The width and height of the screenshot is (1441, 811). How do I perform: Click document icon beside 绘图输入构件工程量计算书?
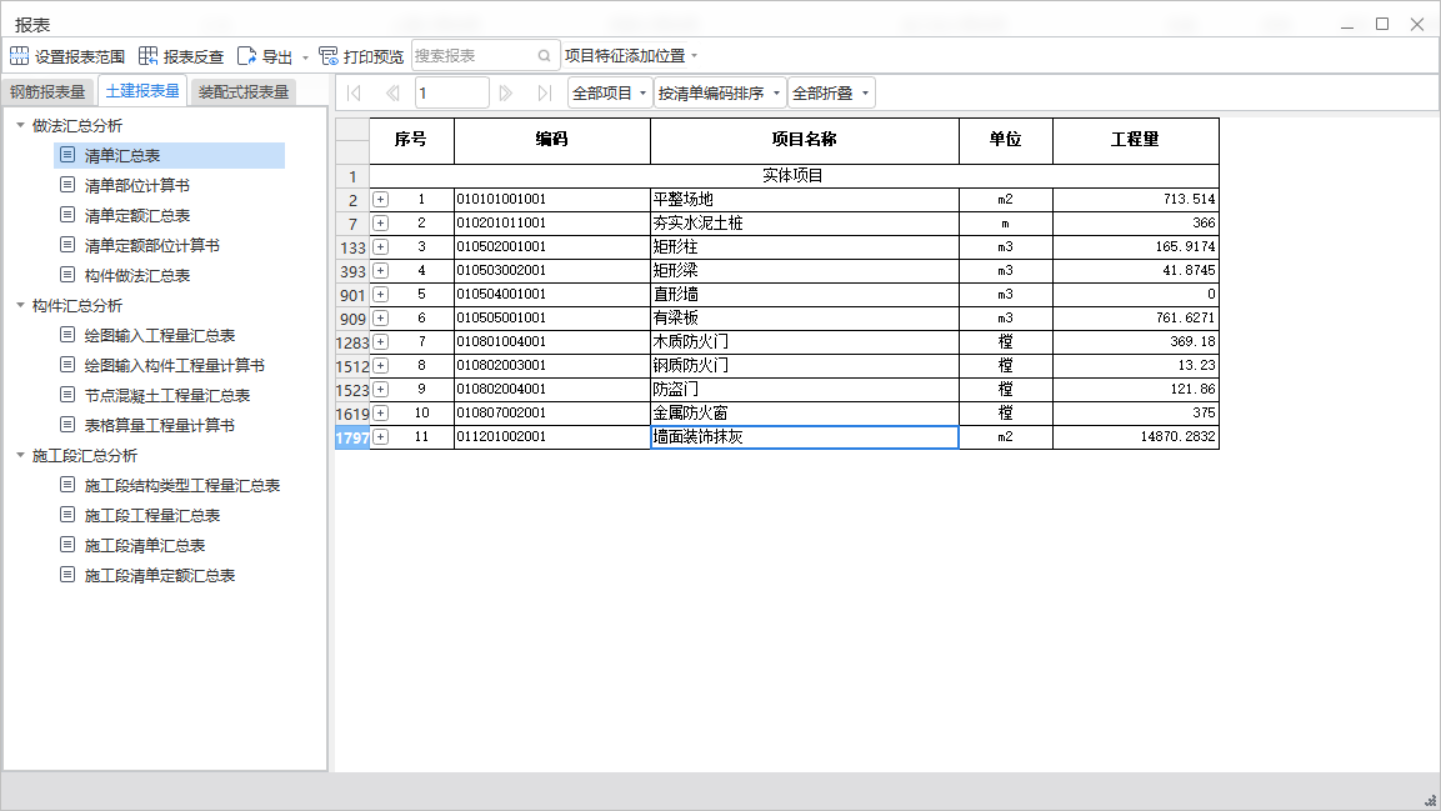67,365
